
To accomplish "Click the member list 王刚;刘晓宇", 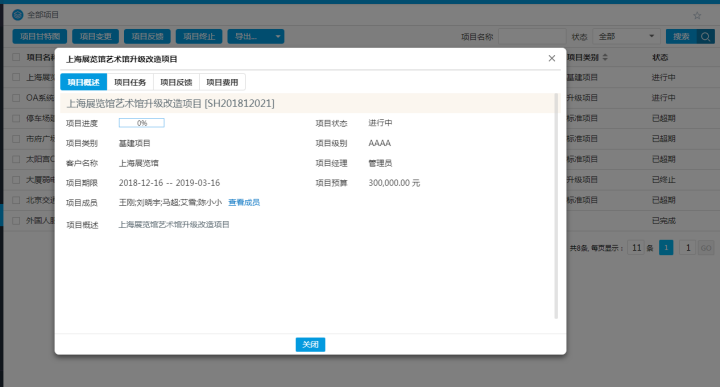I will coord(170,202).
